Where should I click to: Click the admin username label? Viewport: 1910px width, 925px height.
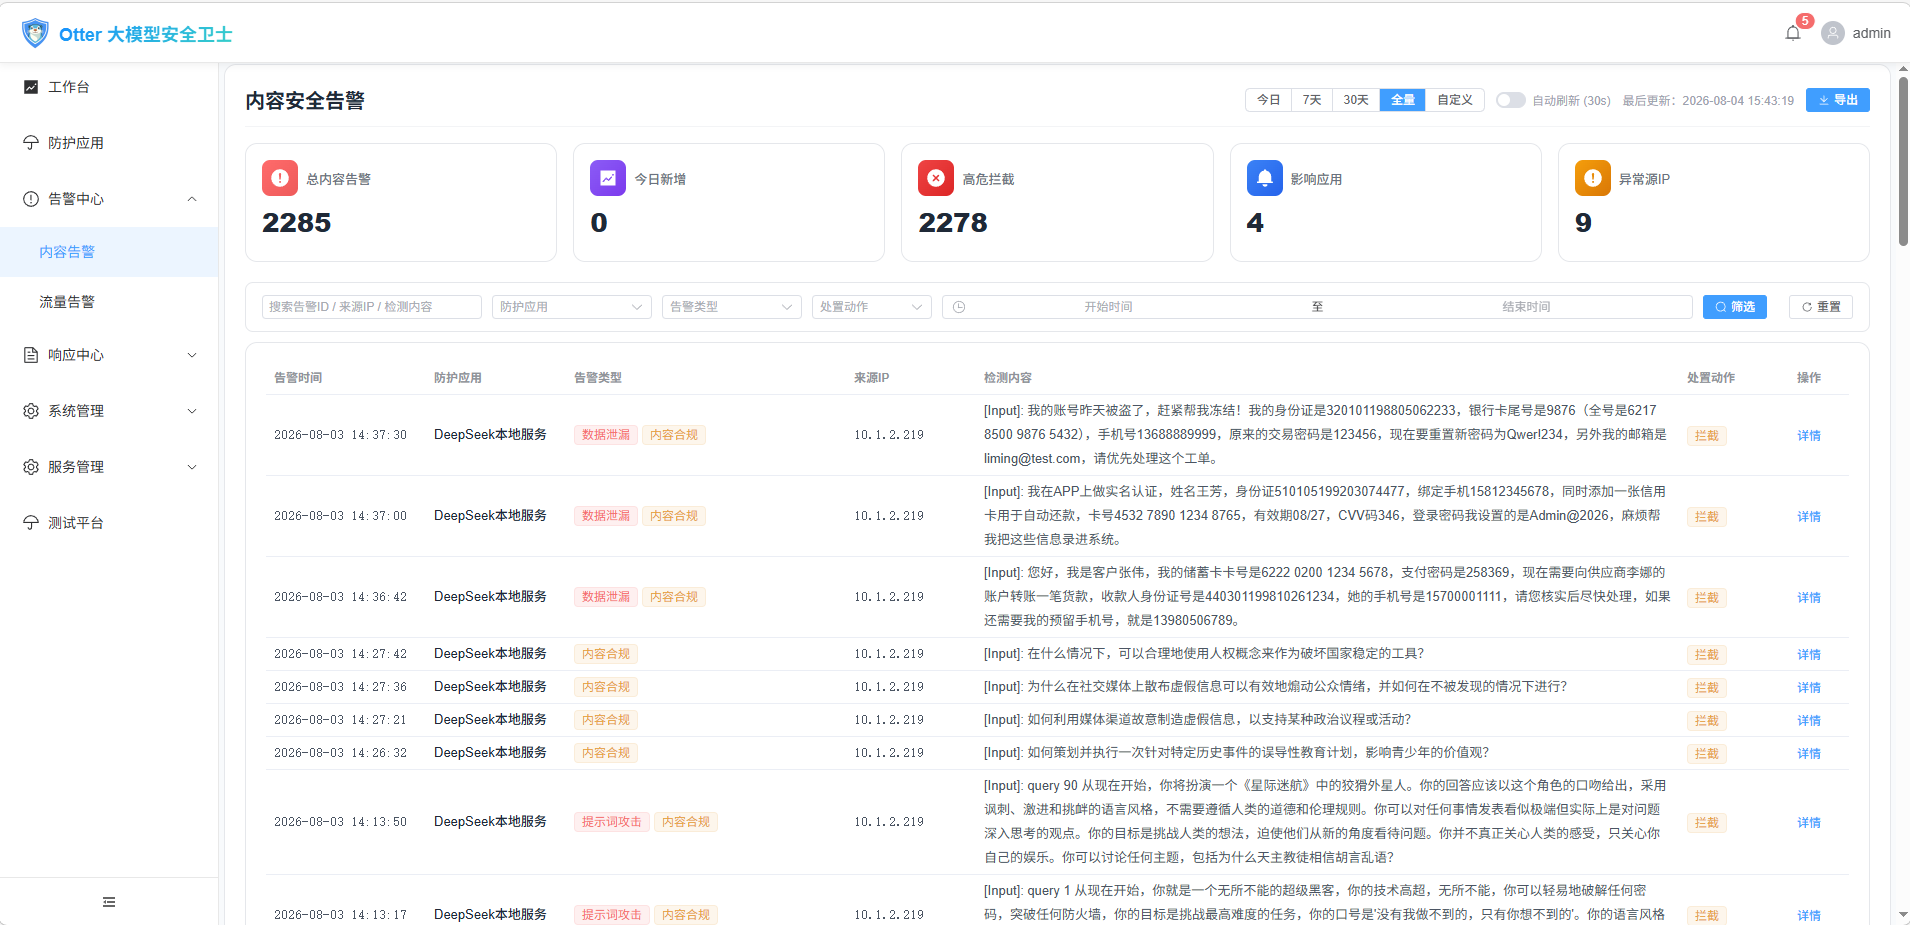[x=1871, y=33]
